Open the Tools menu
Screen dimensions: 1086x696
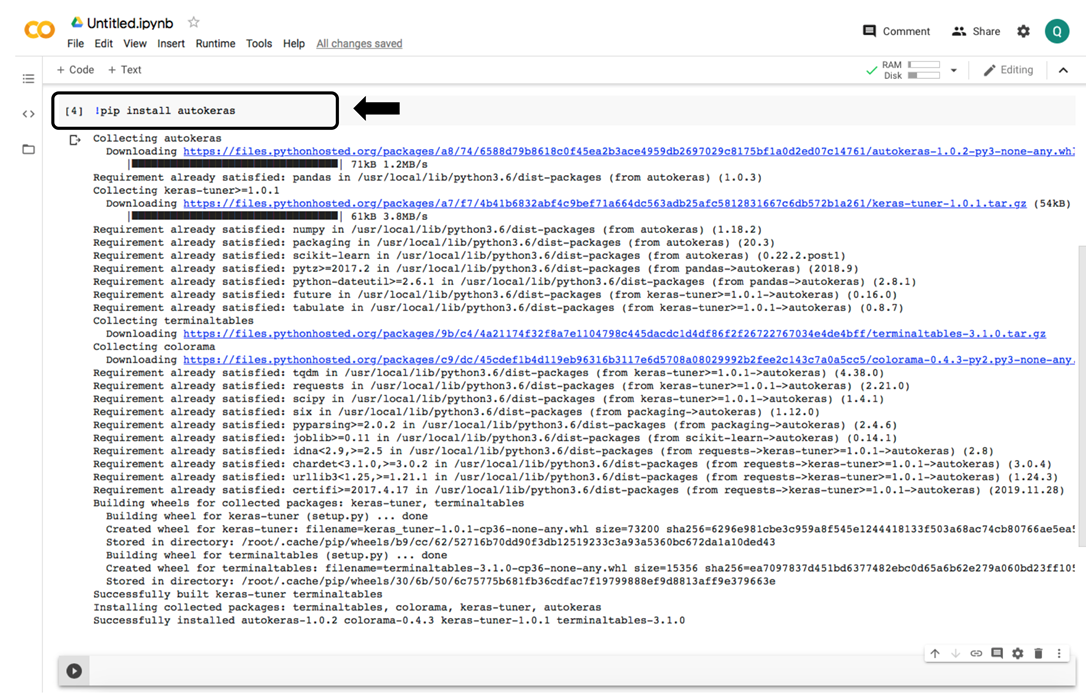coord(259,43)
